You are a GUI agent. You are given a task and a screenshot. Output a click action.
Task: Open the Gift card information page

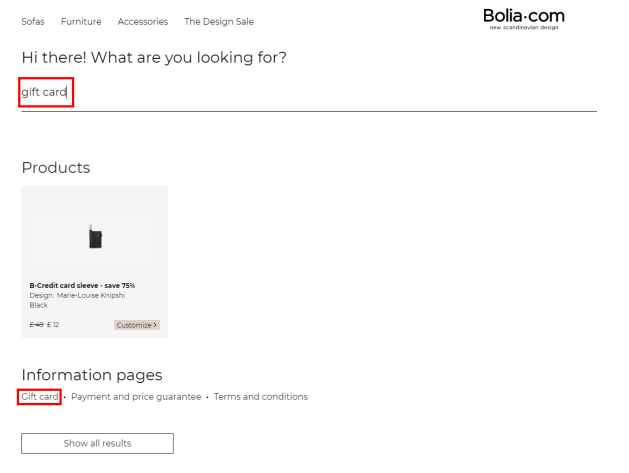coord(40,397)
